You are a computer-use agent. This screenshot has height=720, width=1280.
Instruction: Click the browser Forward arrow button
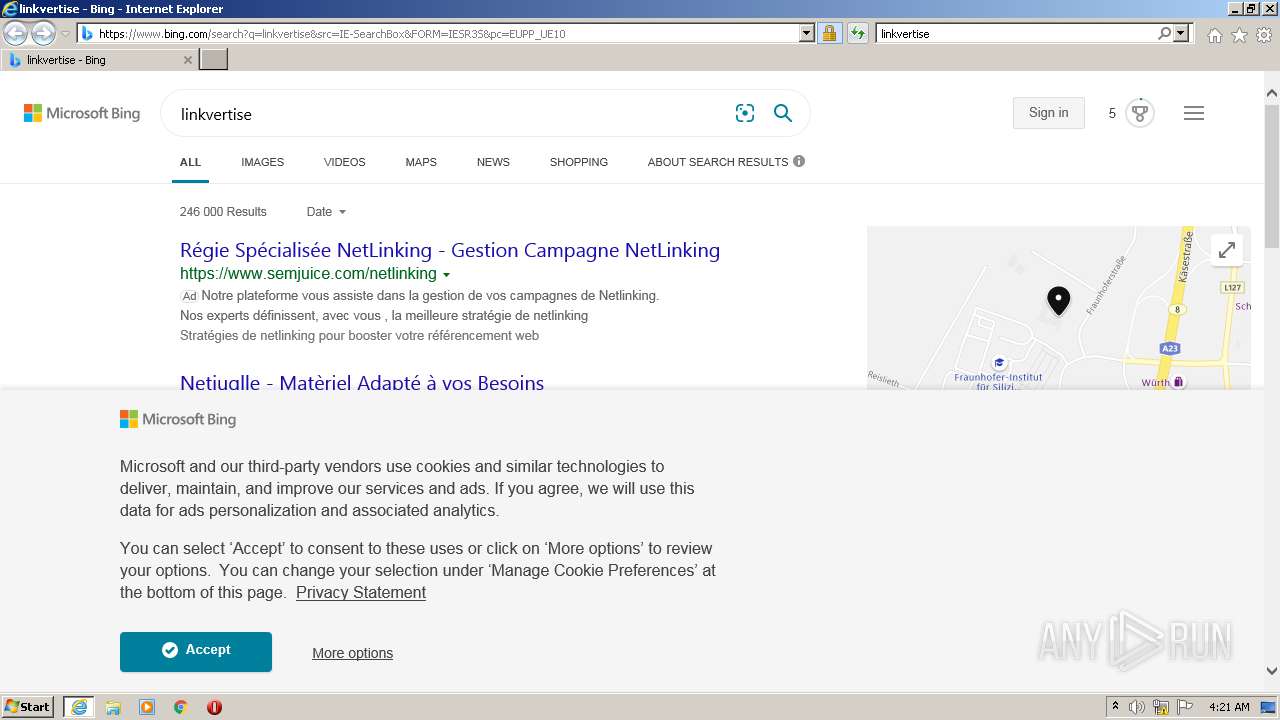43,34
